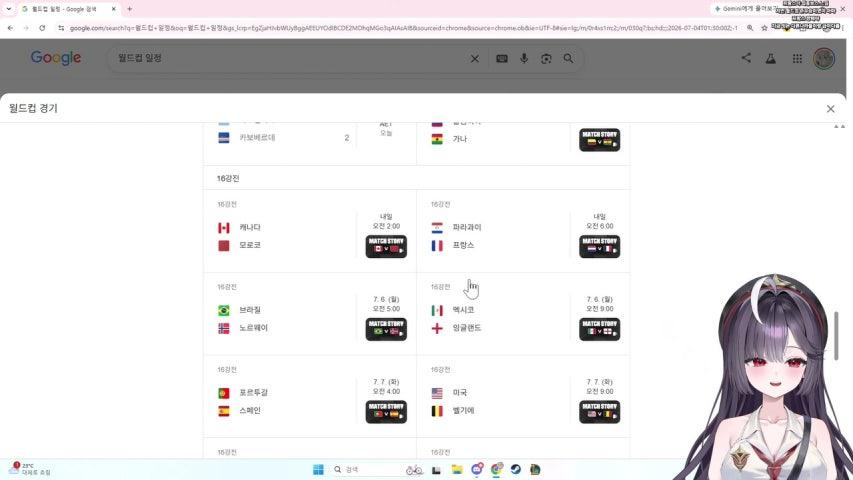Click the England flag icon
Viewport: 853px width, 480px height.
coord(437,328)
